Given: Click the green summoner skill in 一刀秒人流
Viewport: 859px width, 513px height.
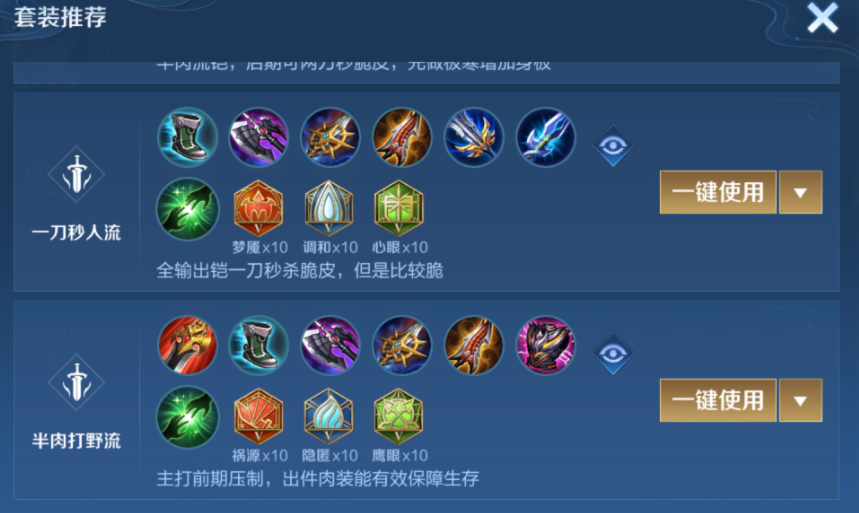Looking at the screenshot, I should tap(187, 209).
